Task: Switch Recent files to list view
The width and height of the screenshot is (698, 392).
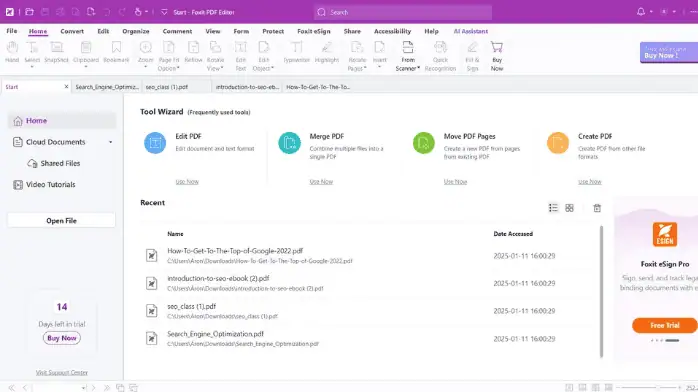Action: [x=553, y=208]
